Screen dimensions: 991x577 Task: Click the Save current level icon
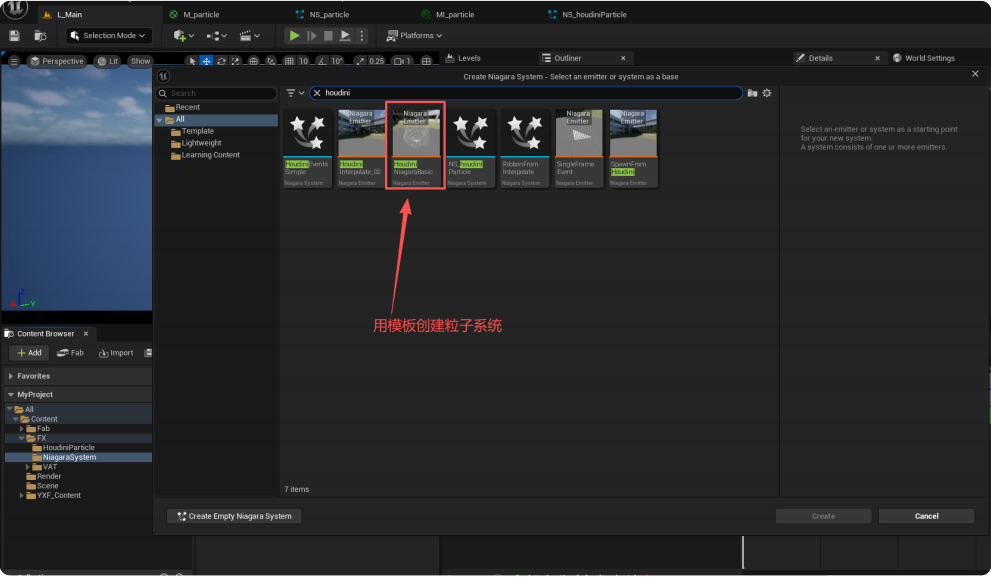coord(14,36)
